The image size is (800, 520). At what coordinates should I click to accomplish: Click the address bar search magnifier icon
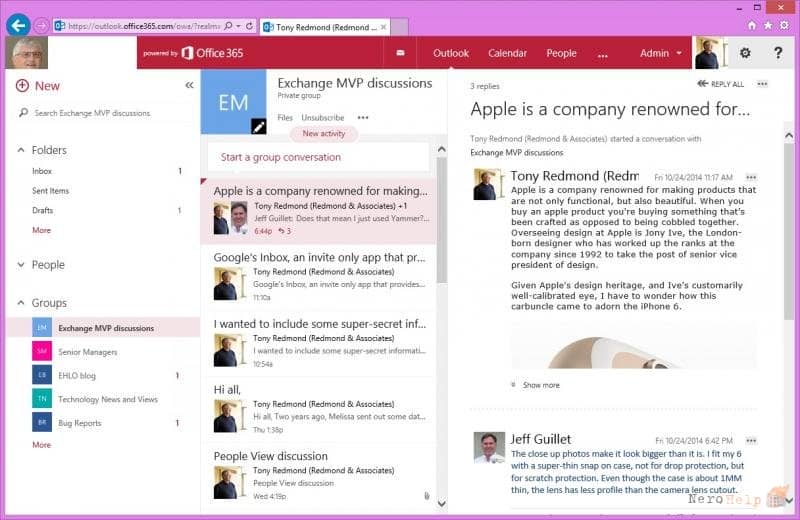click(x=229, y=26)
